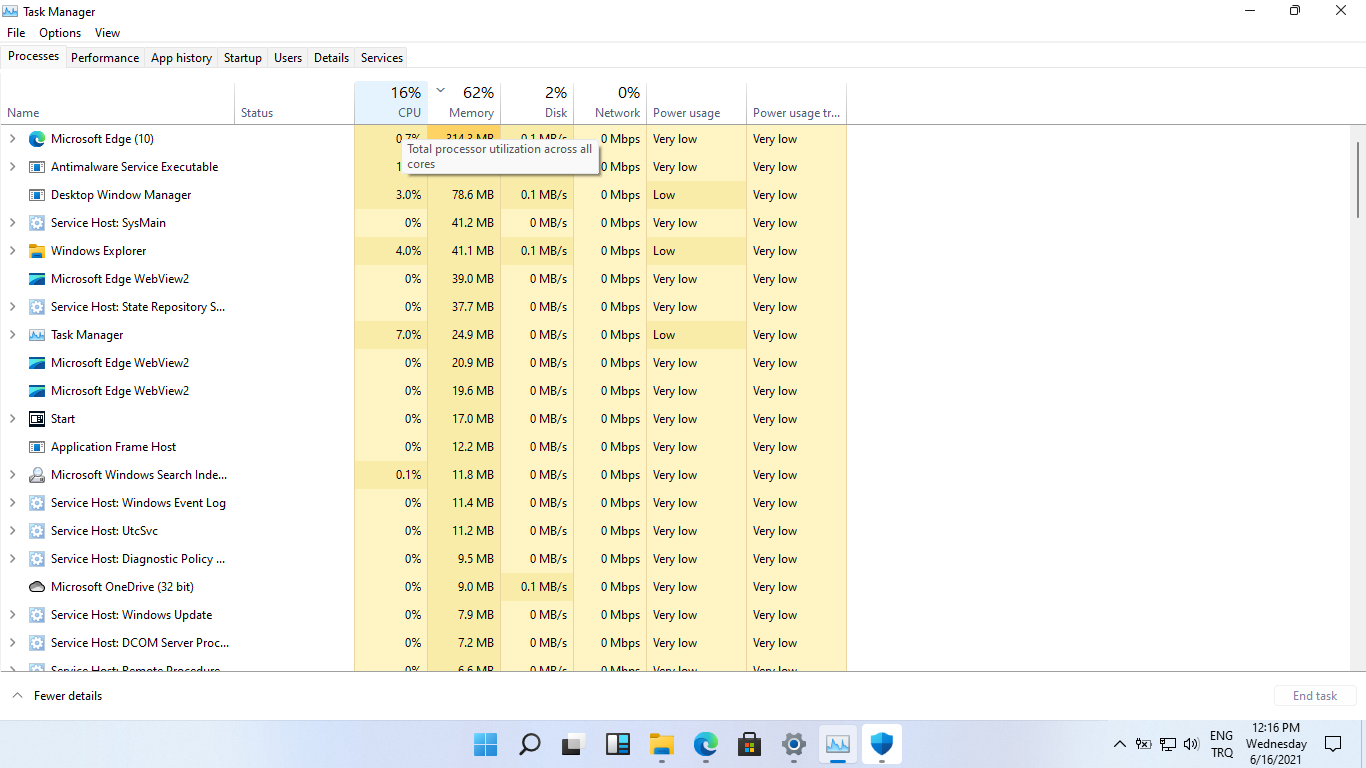Click the Microsoft Windows Search Indexer icon
This screenshot has width=1366, height=768.
click(37, 475)
